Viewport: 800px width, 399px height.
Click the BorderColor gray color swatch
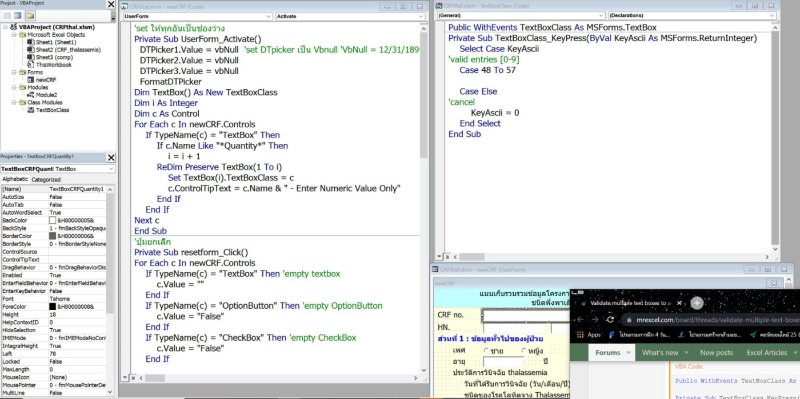[x=53, y=236]
